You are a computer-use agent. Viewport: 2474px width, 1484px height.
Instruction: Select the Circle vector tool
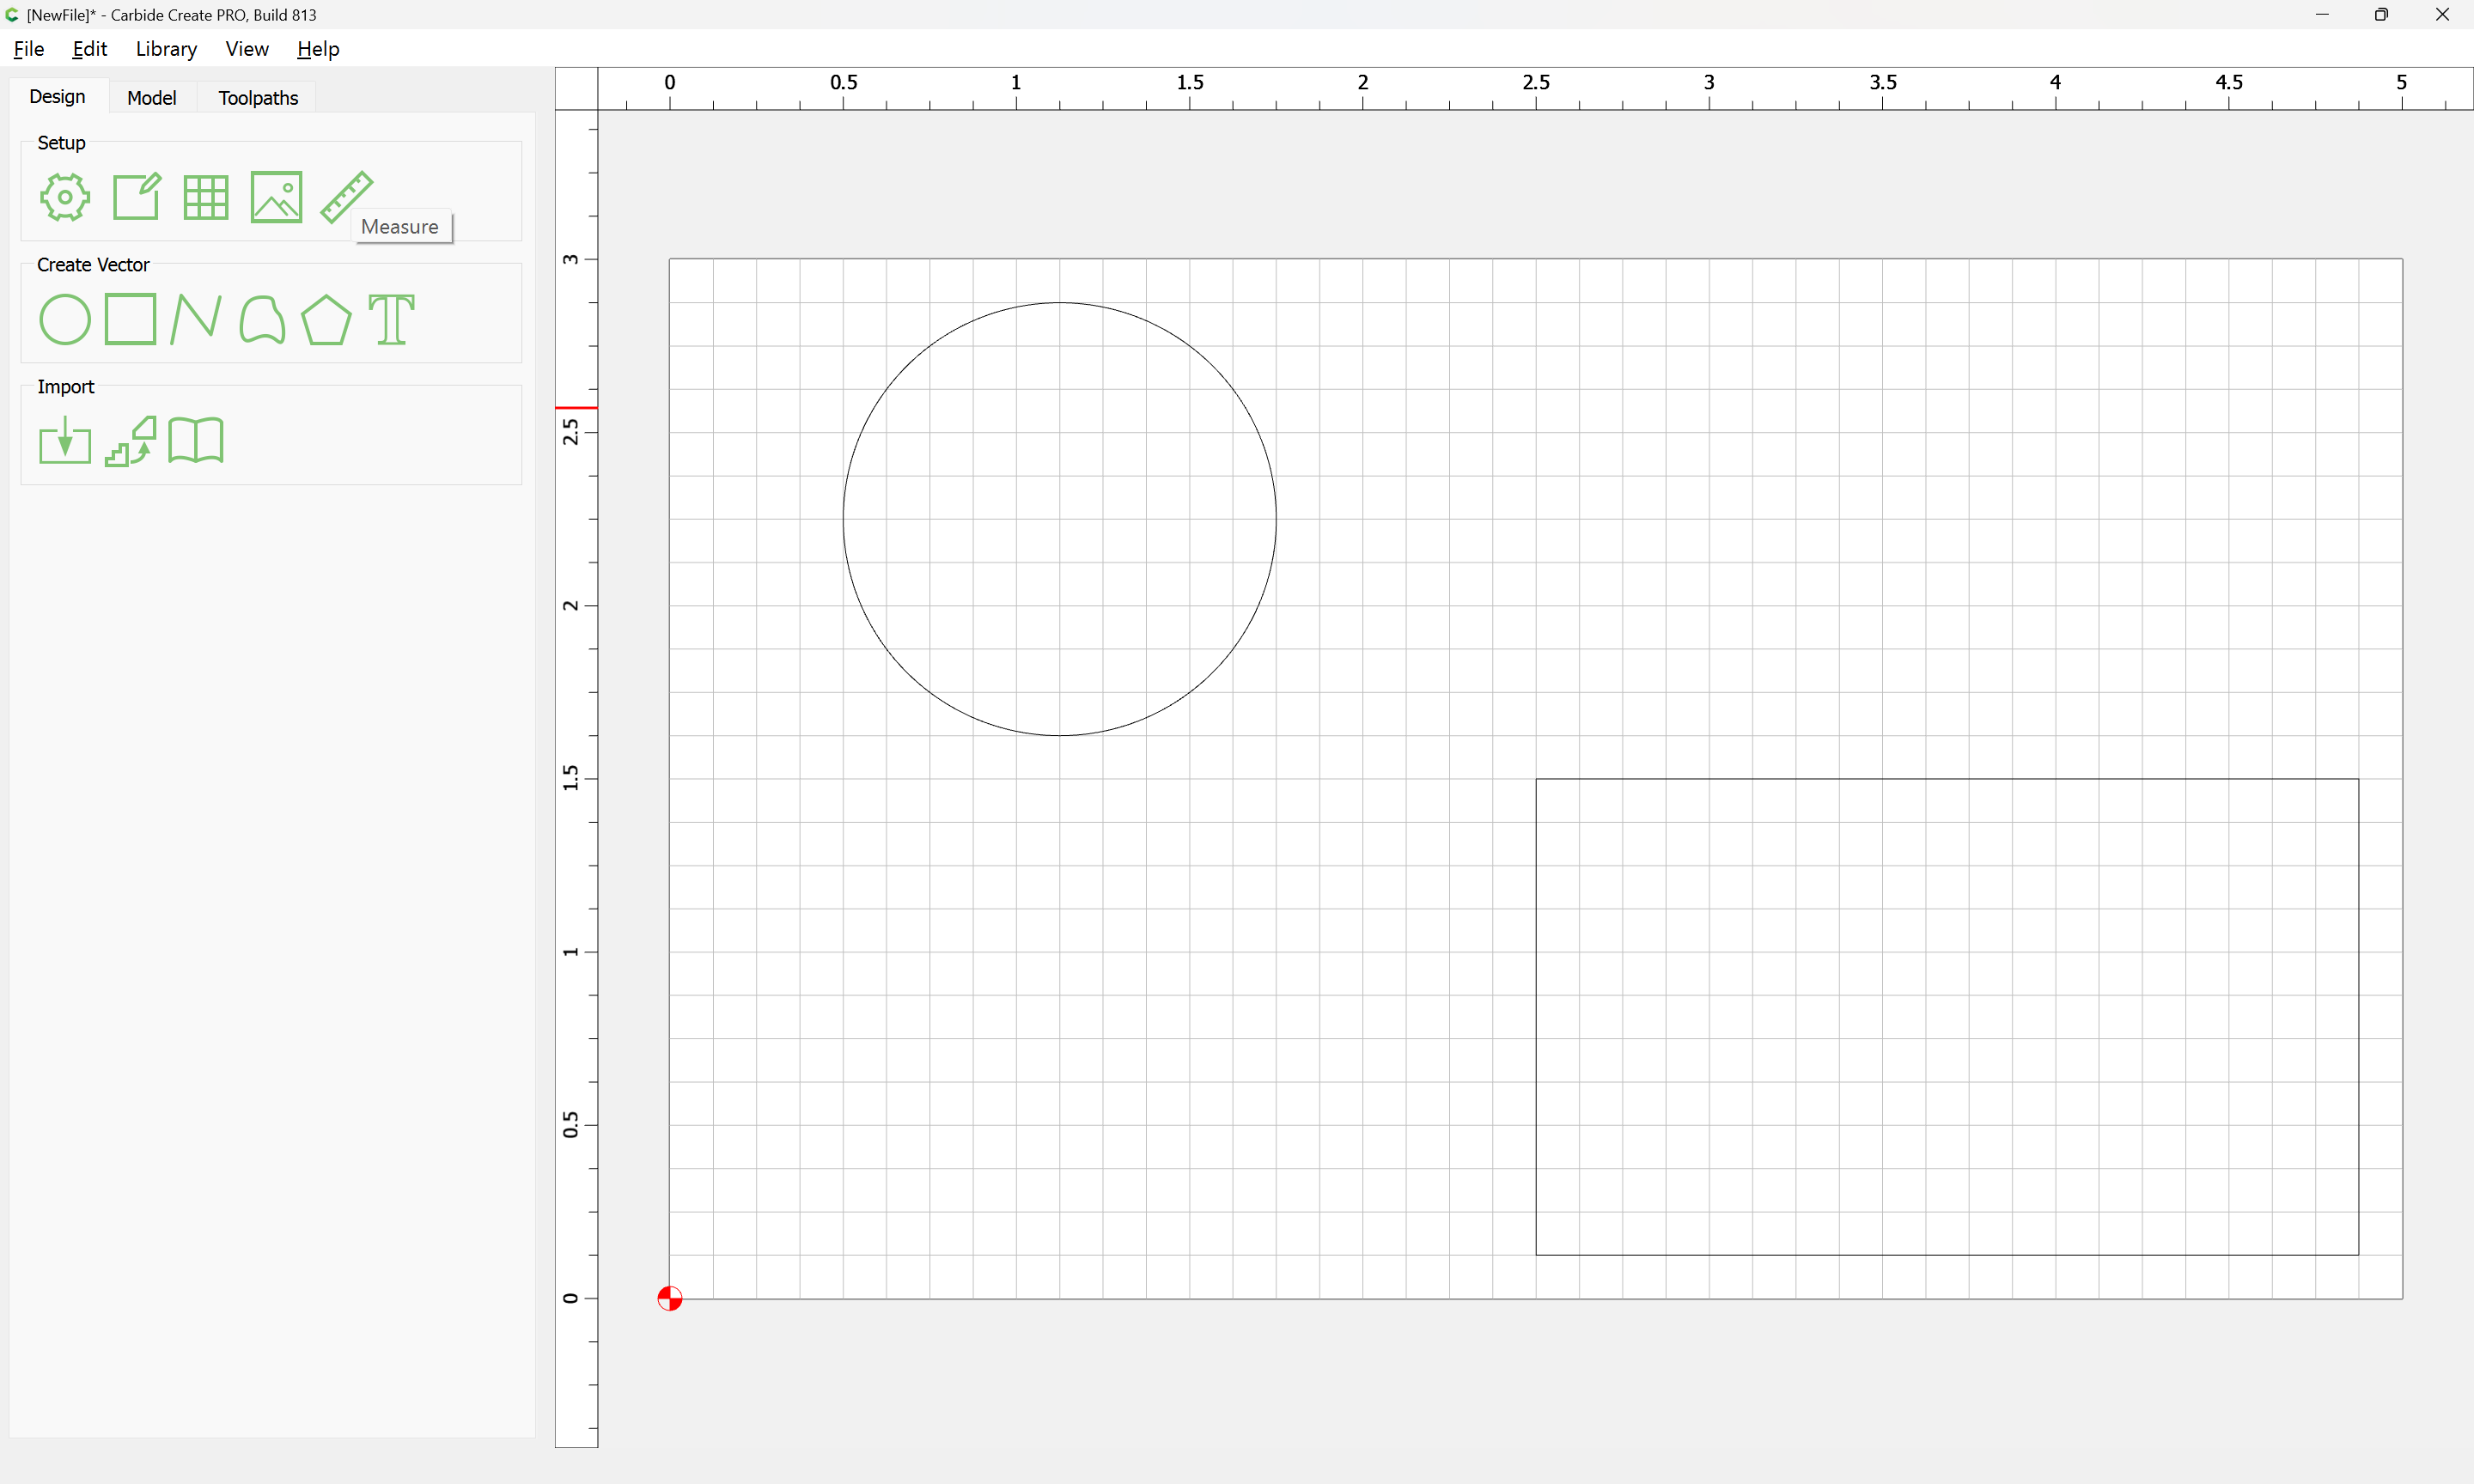65,319
